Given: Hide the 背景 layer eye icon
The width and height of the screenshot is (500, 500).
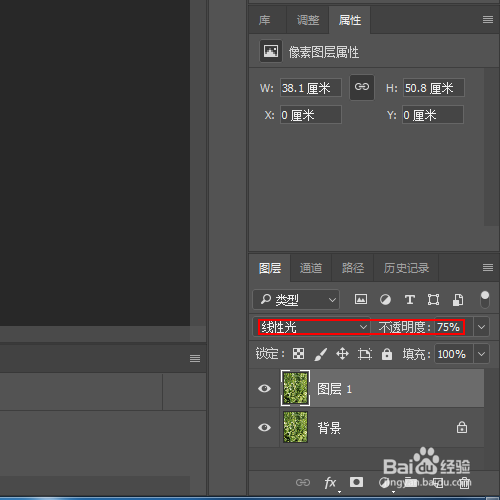Looking at the screenshot, I should (264, 427).
